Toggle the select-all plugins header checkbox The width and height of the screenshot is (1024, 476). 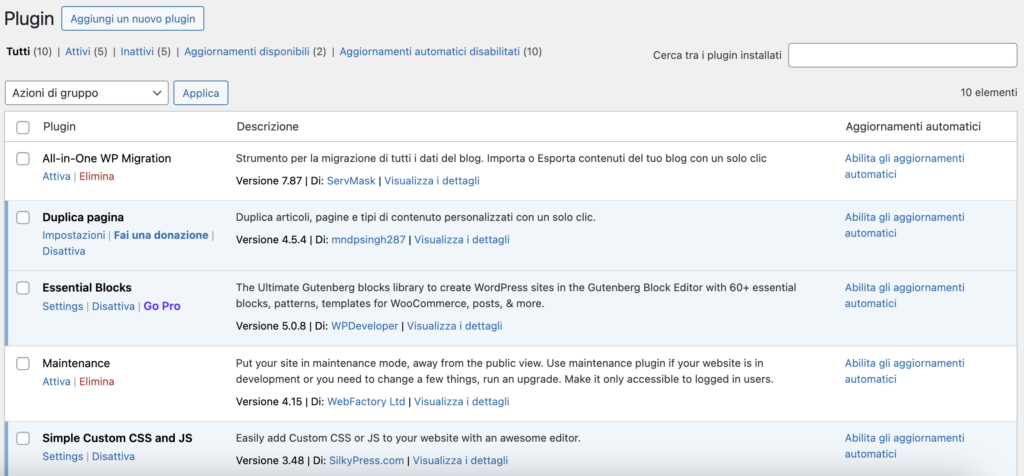click(23, 127)
